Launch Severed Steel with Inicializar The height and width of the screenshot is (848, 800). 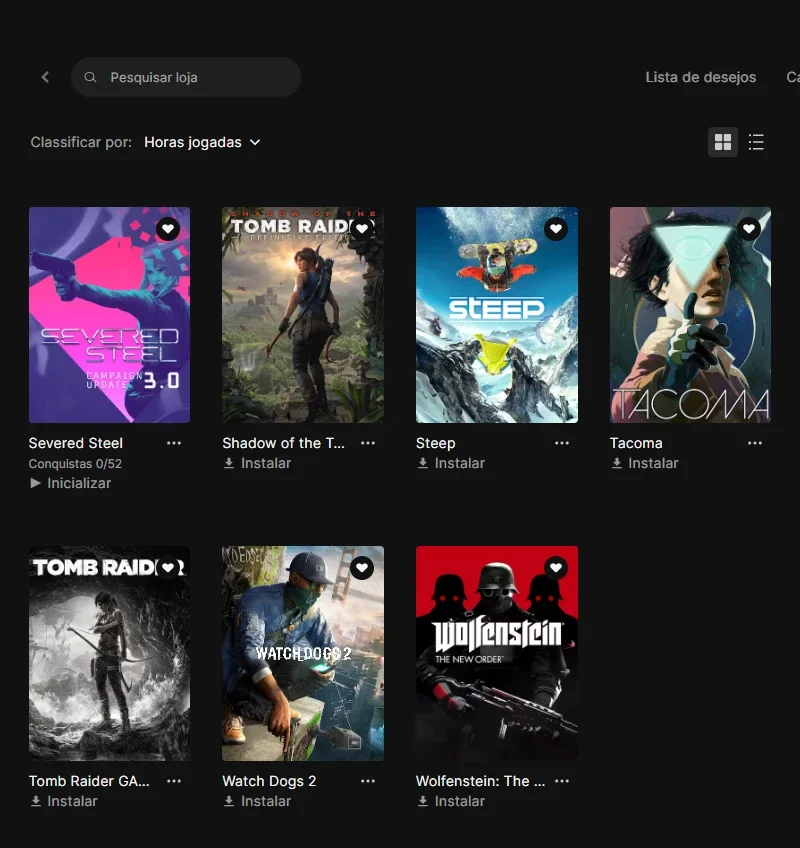click(70, 483)
